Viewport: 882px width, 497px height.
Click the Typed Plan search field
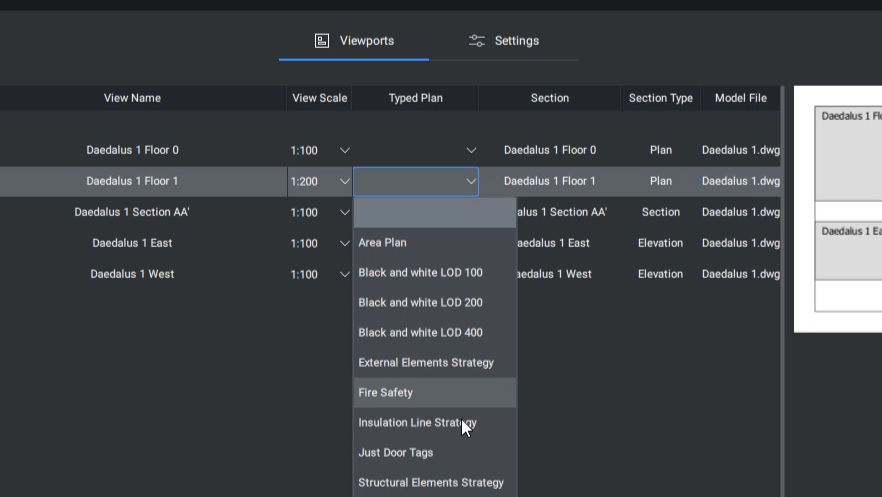tap(434, 213)
